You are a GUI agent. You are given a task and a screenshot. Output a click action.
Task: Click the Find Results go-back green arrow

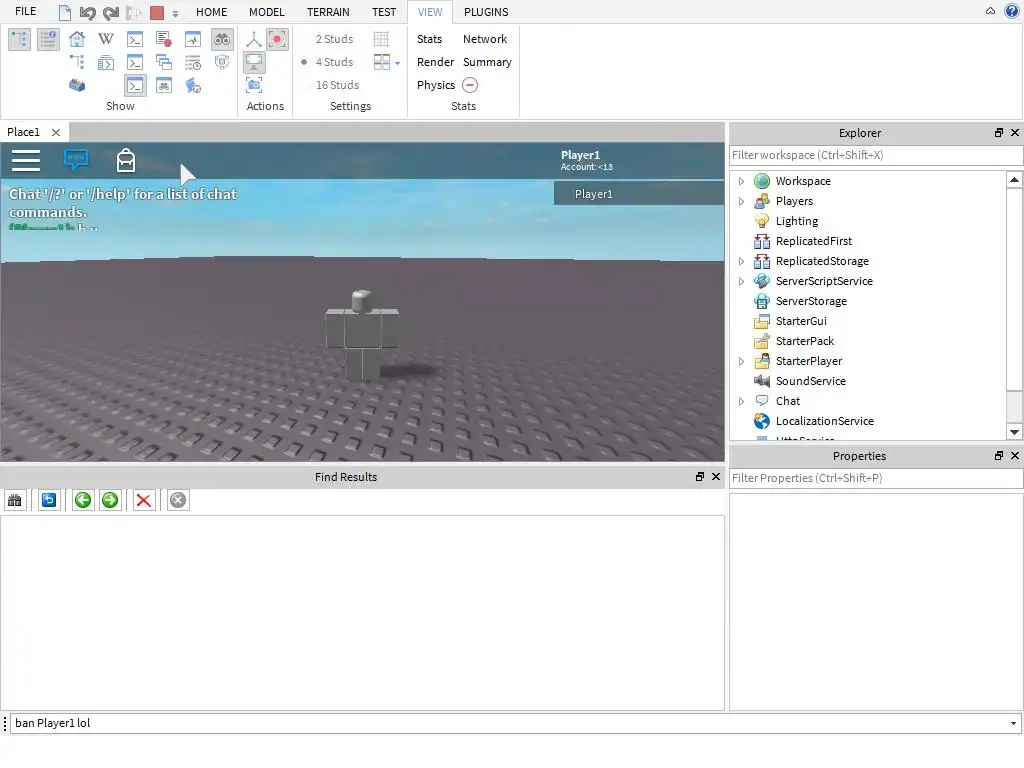[83, 500]
